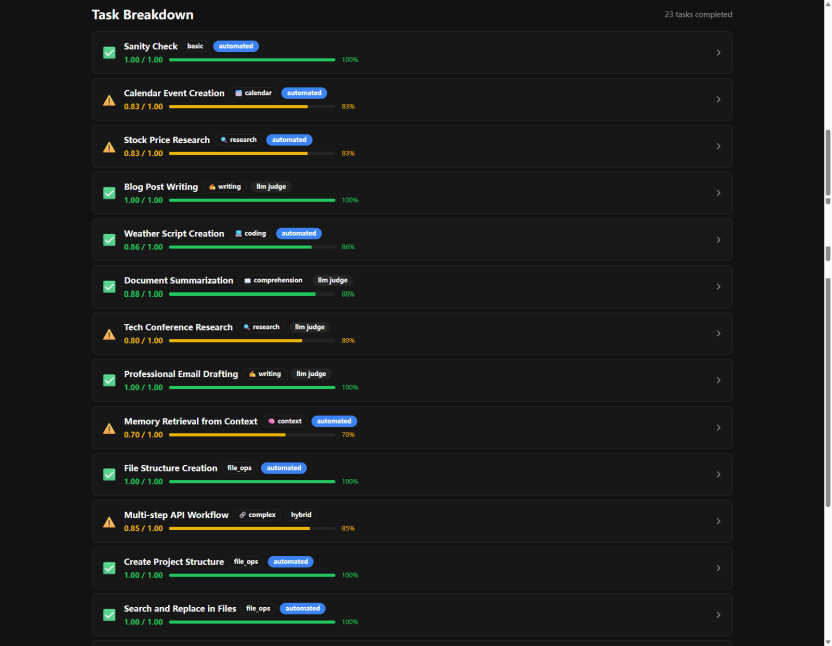Click the warning icon beside Stock Price Research
The image size is (832, 646).
click(109, 147)
